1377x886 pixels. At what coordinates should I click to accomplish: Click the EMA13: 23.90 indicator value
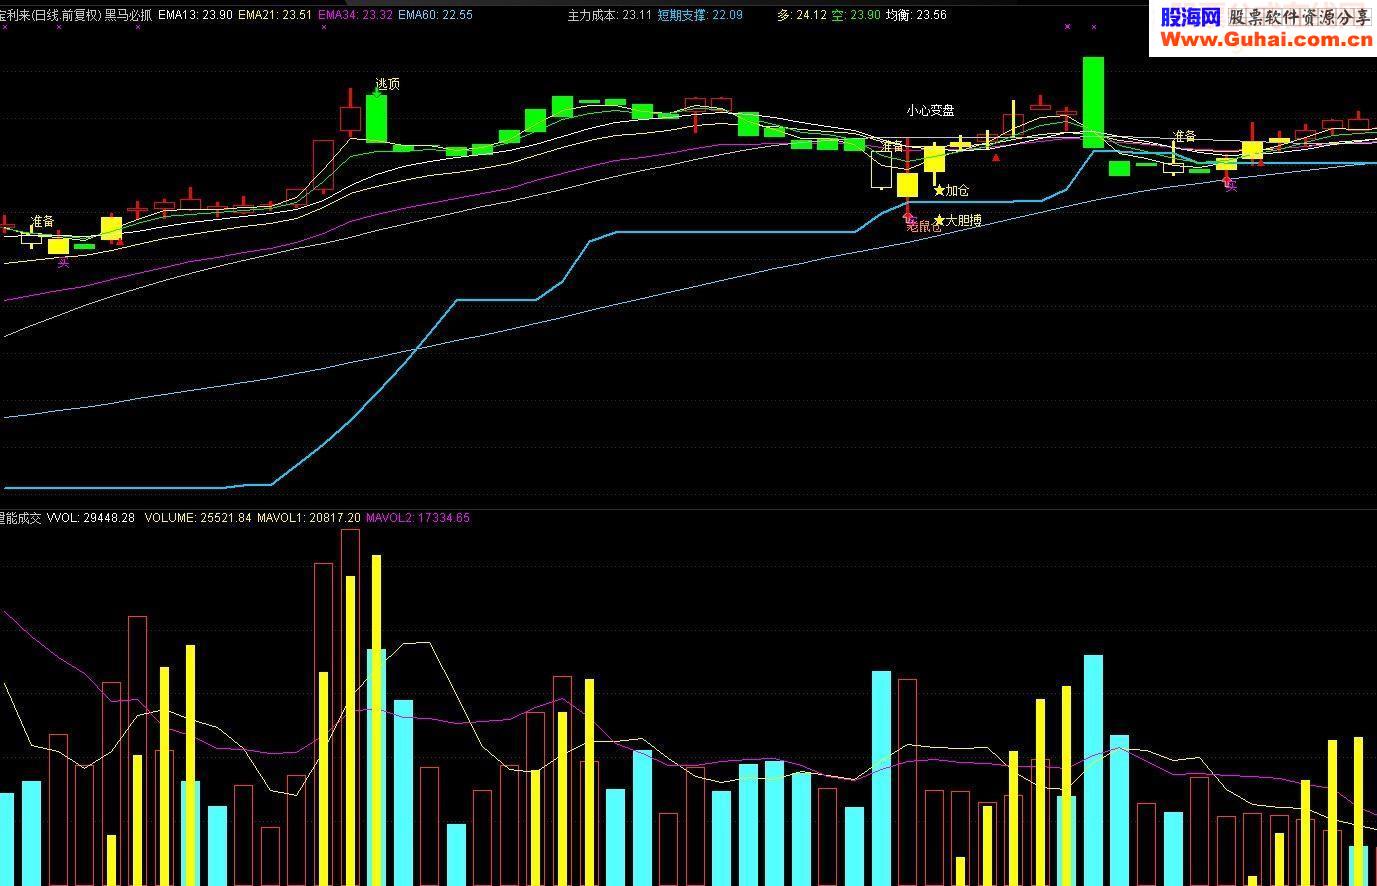click(195, 15)
